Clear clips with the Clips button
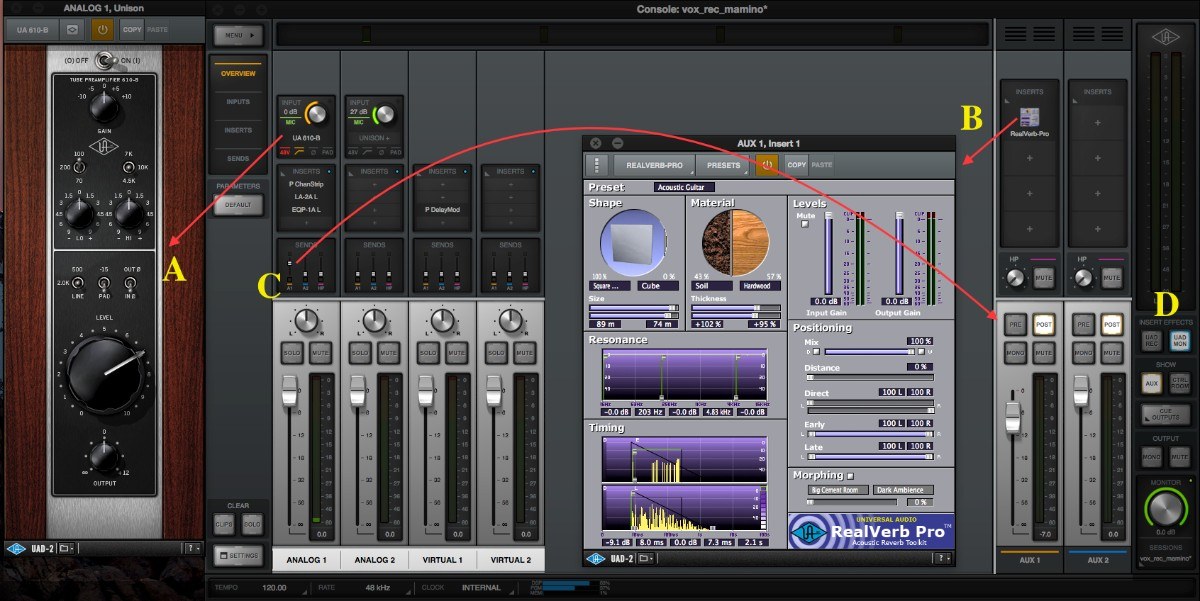Image resolution: width=1200 pixels, height=601 pixels. 225,524
